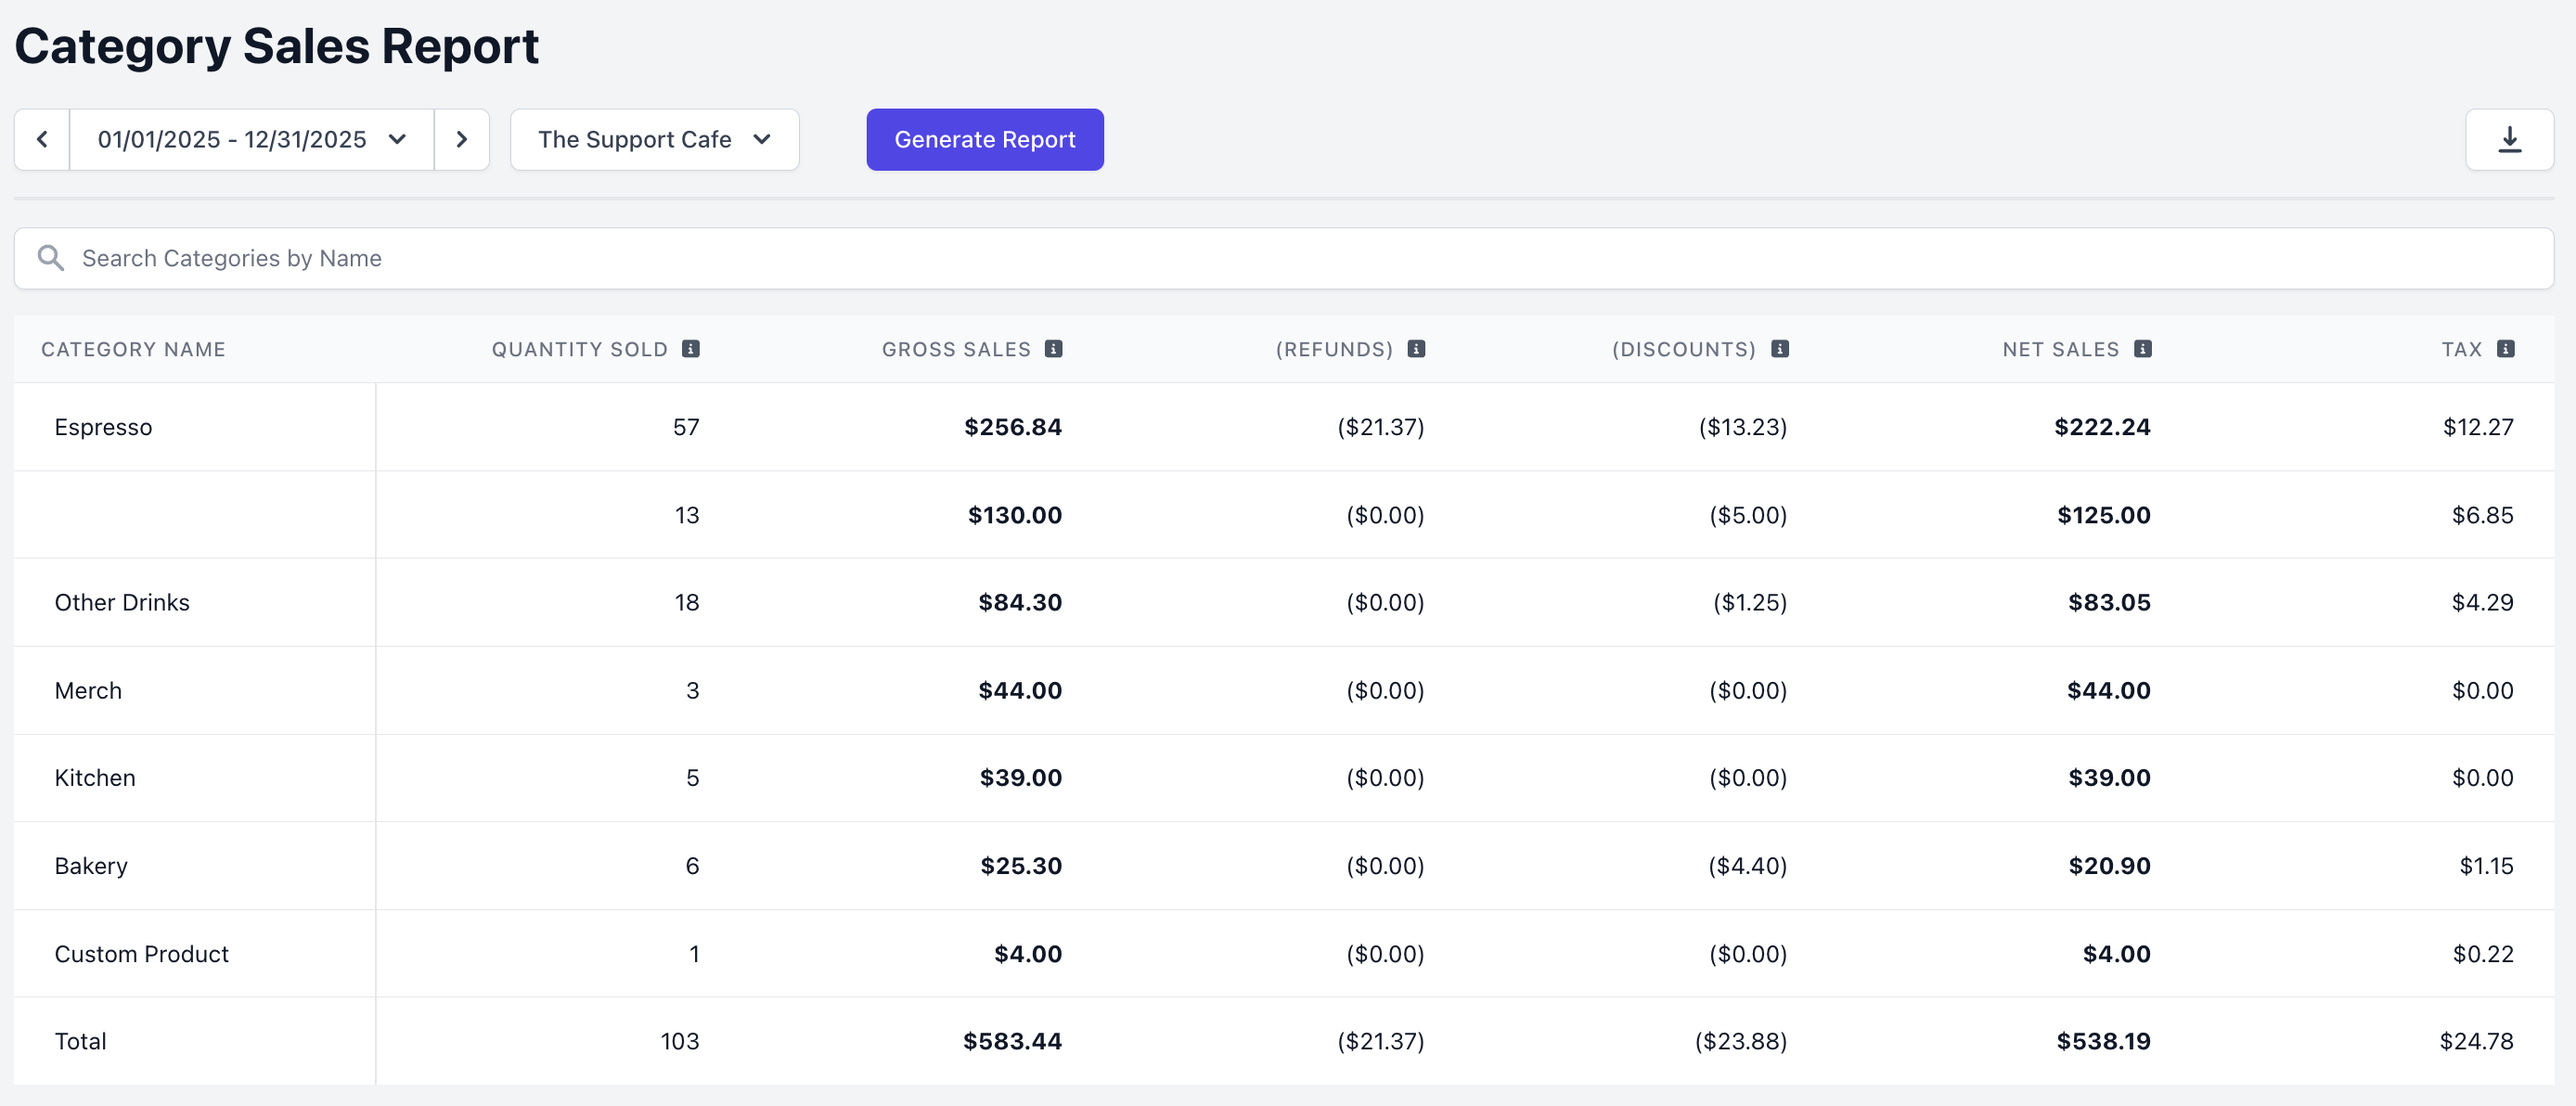Click the search magnifier icon
Image resolution: width=2576 pixels, height=1106 pixels.
[x=50, y=259]
